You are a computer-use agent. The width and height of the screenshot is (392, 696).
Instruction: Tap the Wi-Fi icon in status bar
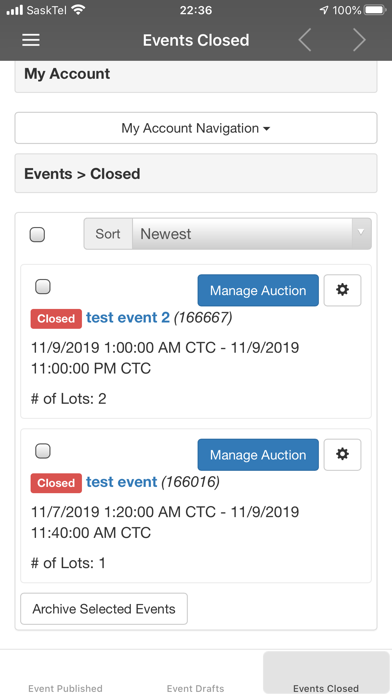point(79,10)
